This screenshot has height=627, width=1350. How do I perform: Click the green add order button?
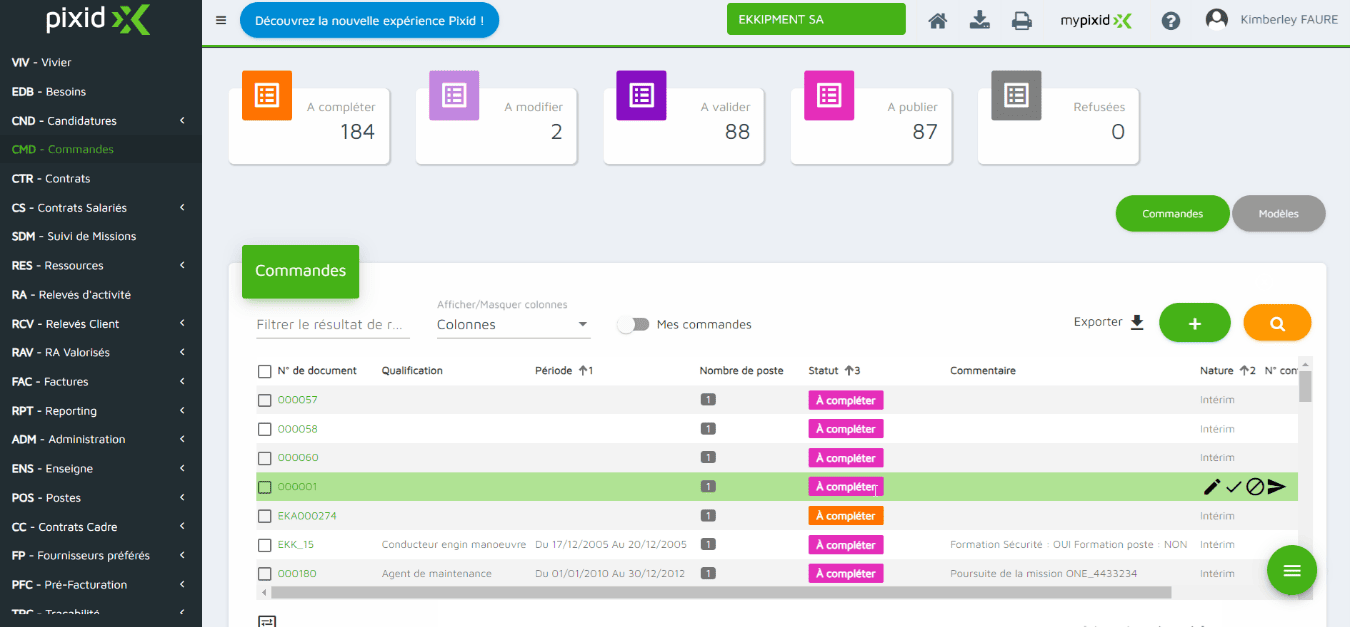tap(1194, 323)
